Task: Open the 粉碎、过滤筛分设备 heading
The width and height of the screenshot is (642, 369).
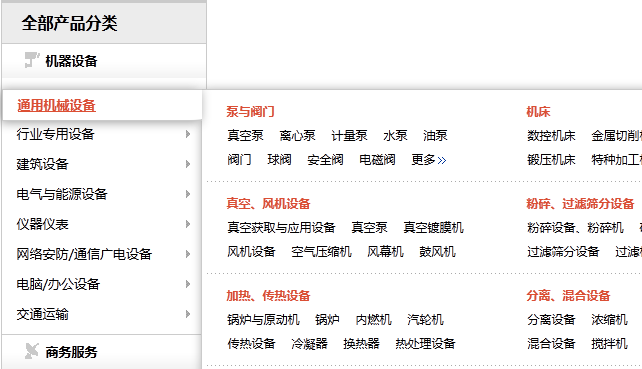Action: tap(580, 204)
